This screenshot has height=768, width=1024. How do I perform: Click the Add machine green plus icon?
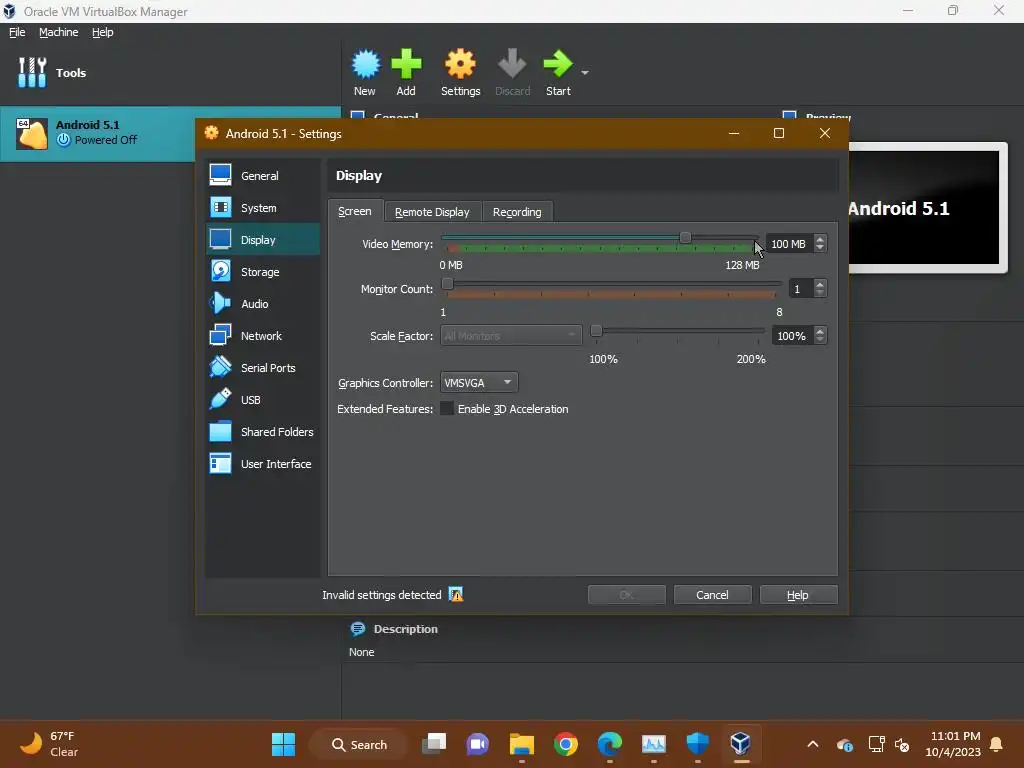[406, 64]
